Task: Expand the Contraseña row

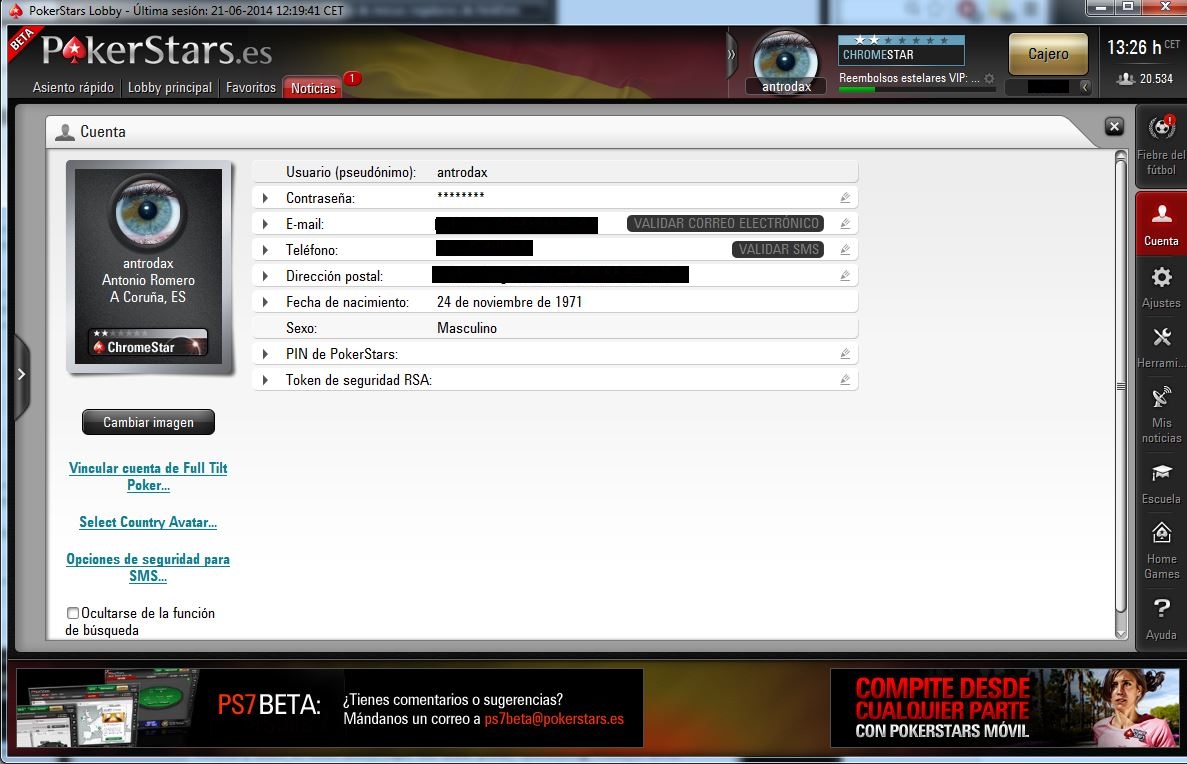Action: [265, 198]
